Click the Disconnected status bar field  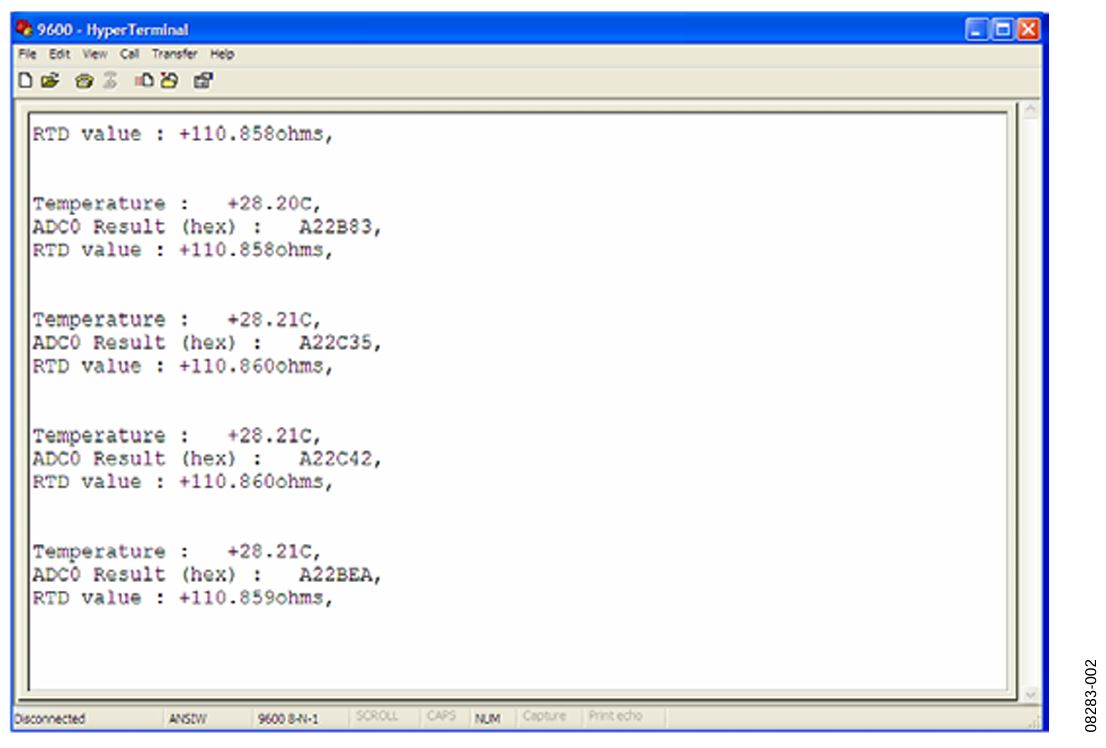coord(50,718)
